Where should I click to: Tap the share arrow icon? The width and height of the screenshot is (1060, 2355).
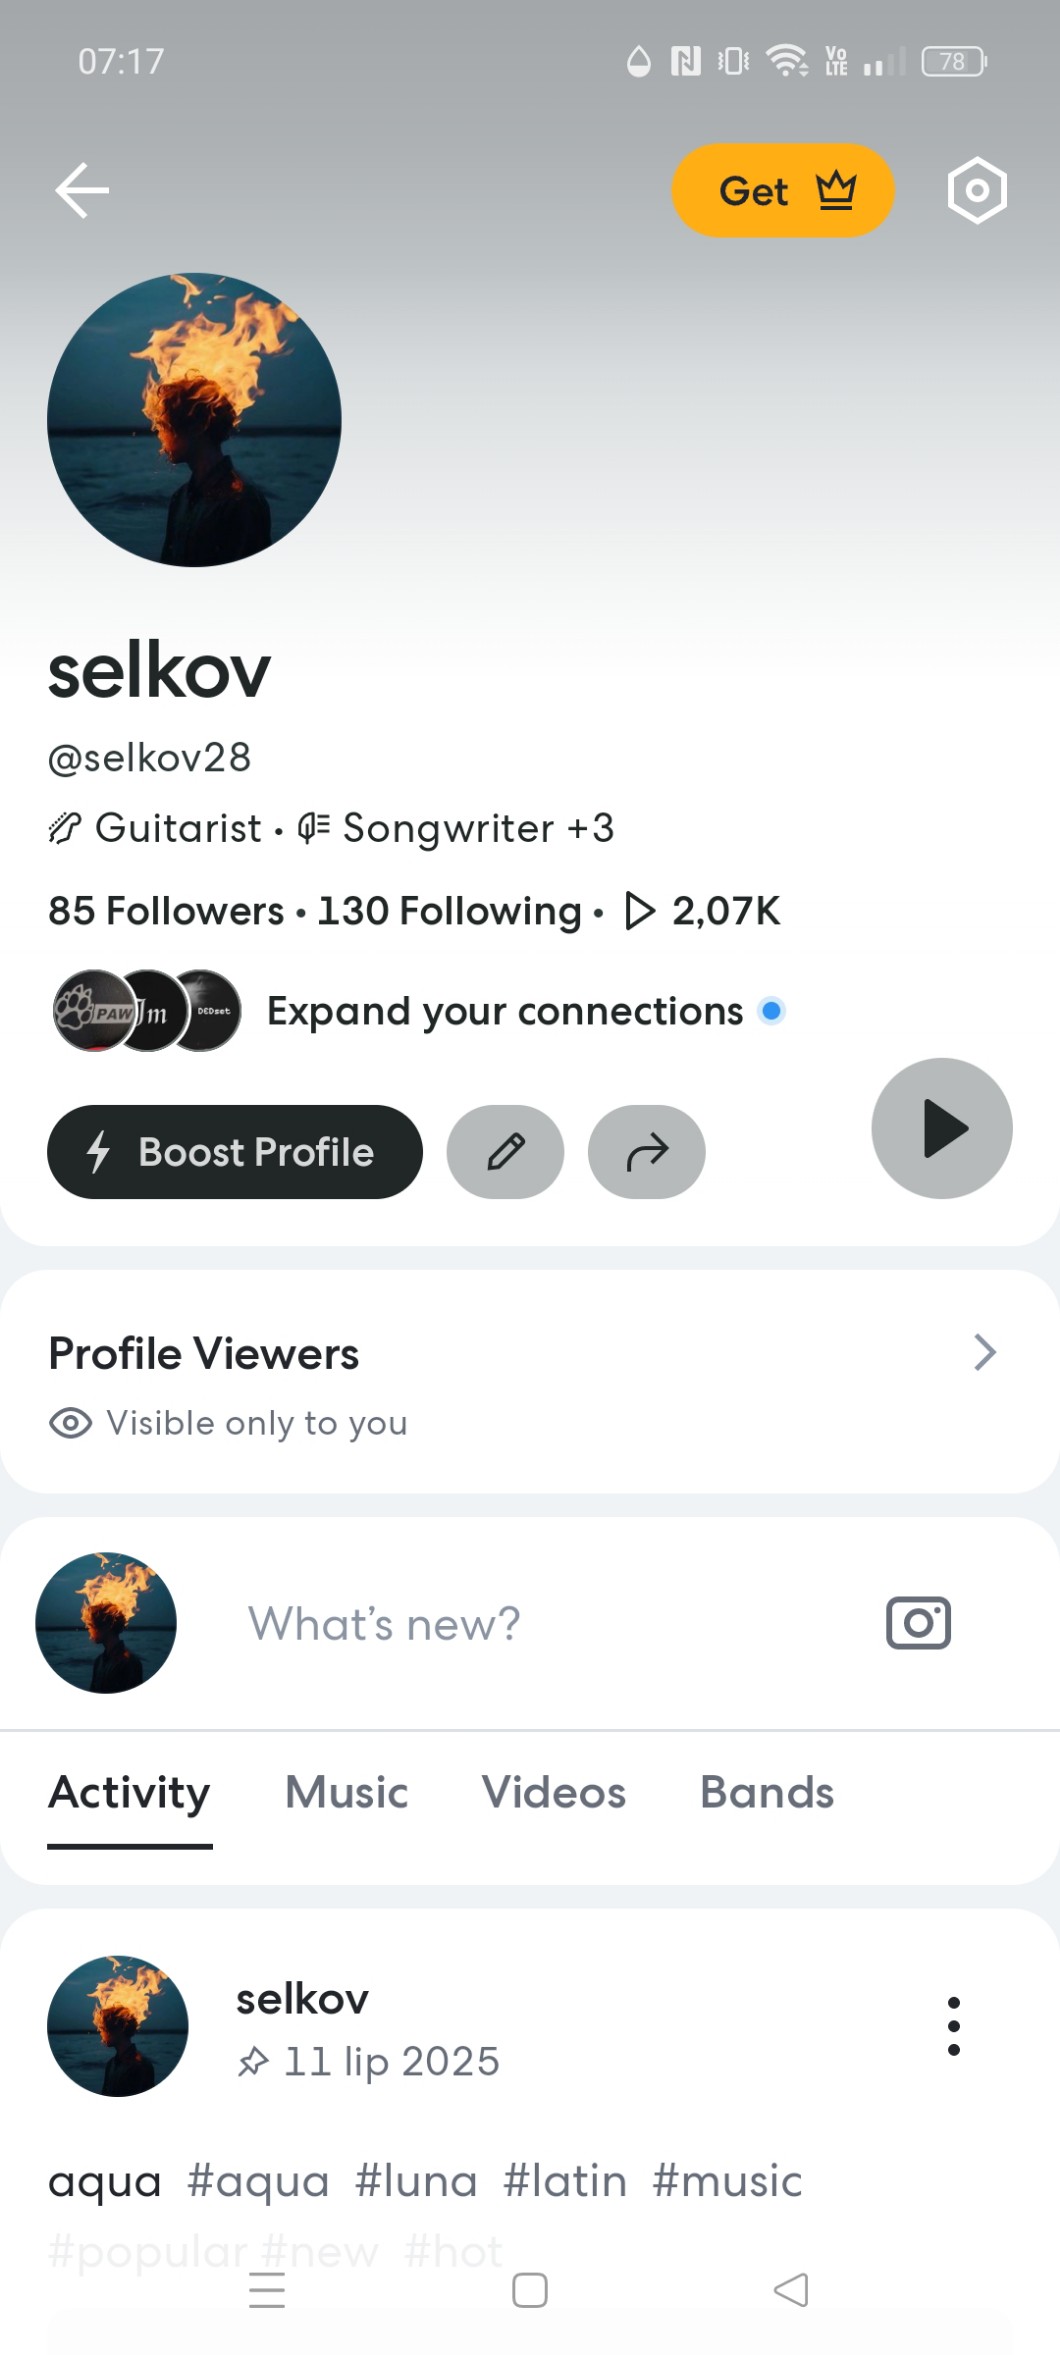click(x=647, y=1152)
